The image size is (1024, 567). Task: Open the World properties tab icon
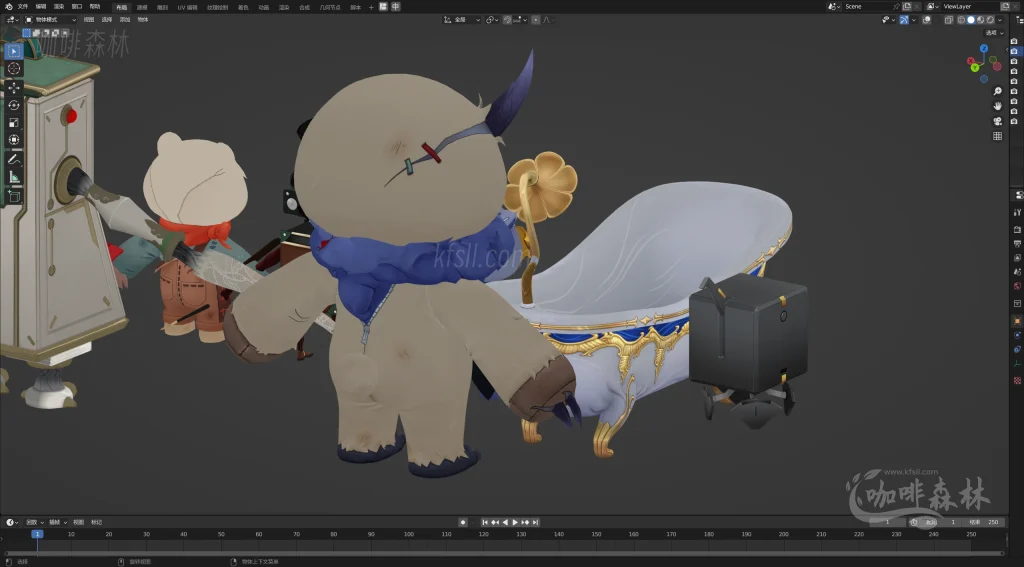[1017, 286]
